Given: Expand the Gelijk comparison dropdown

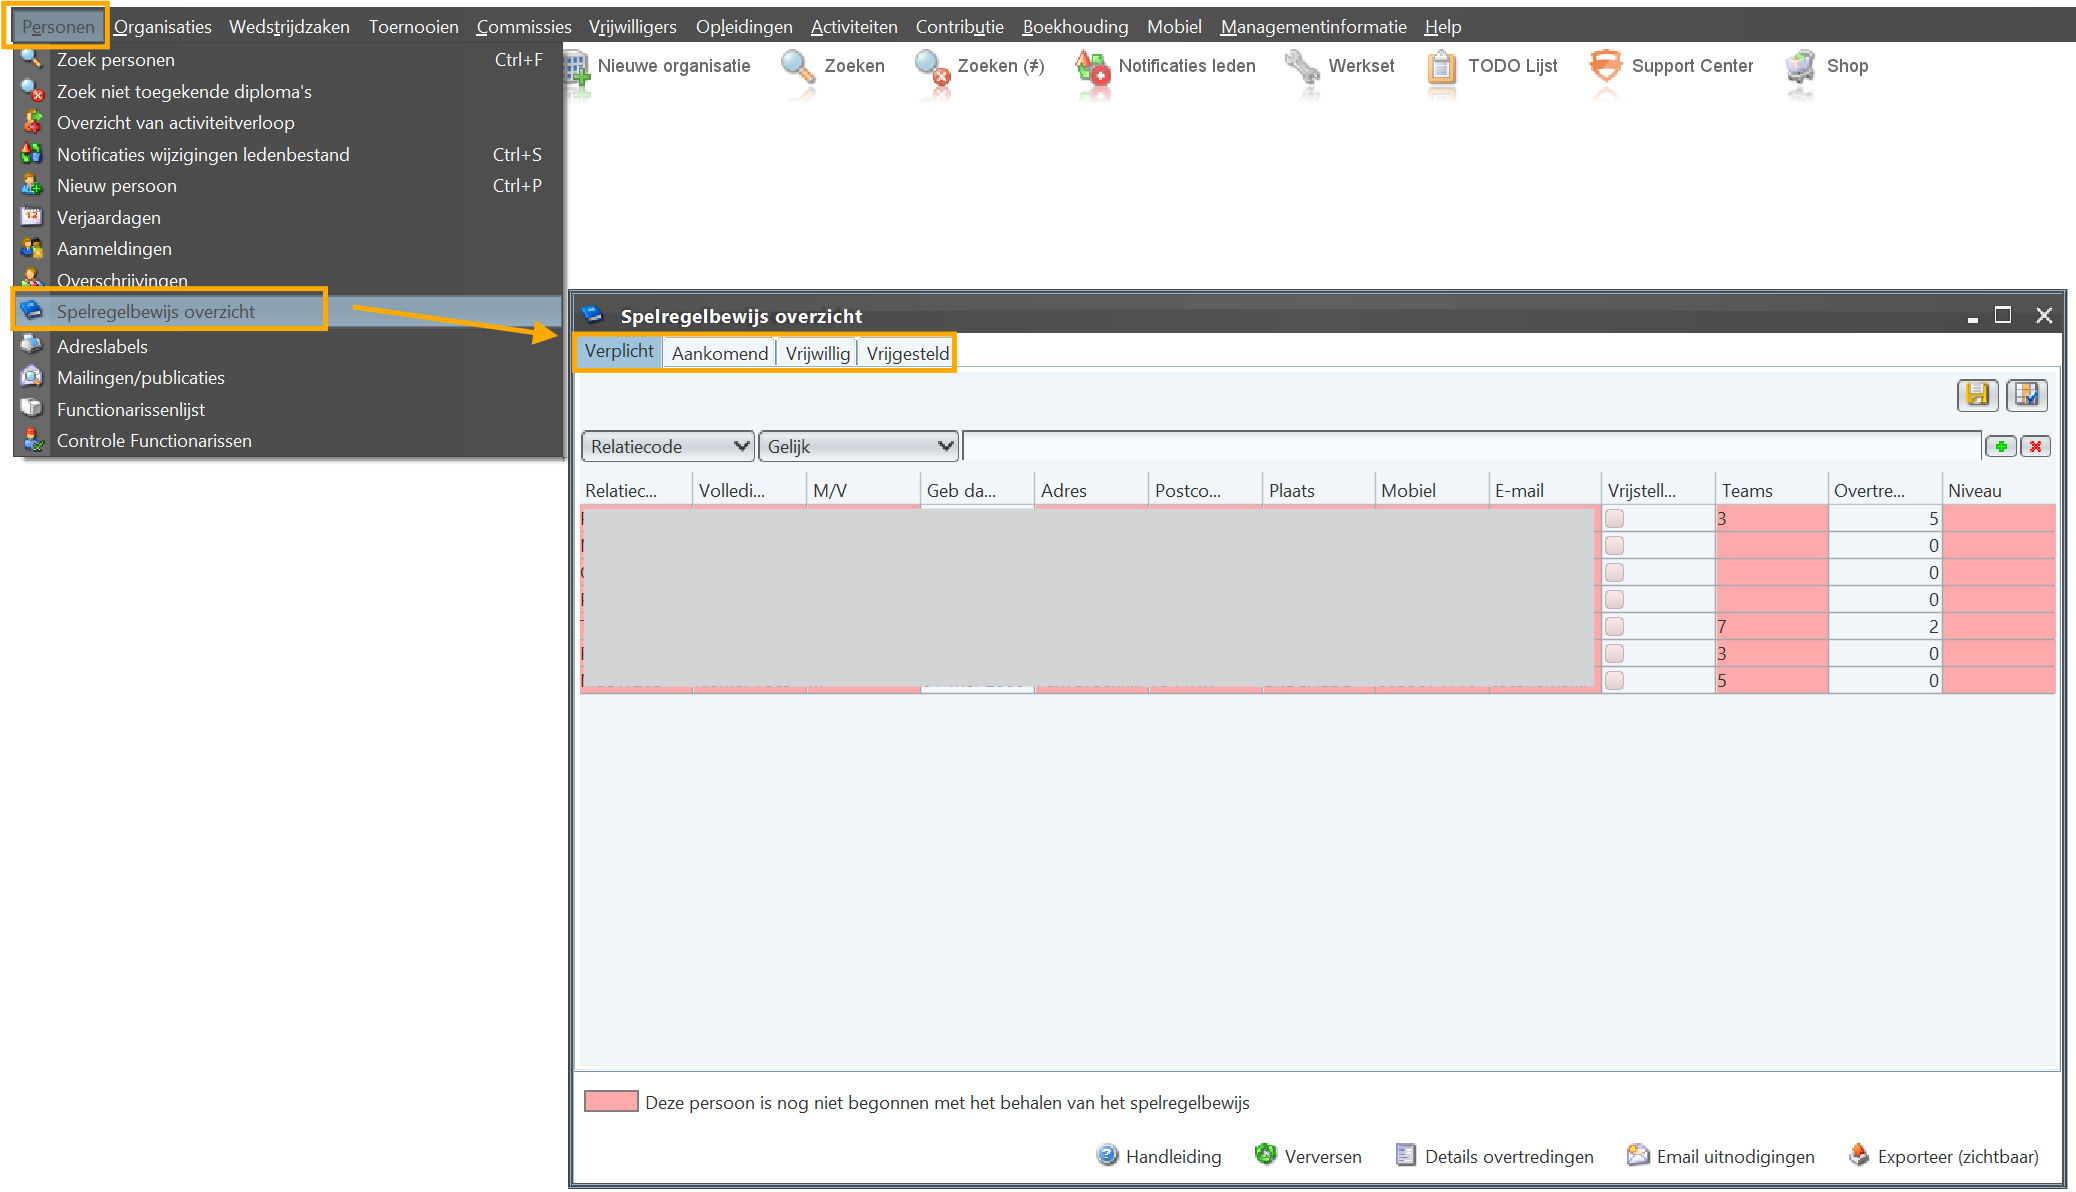Looking at the screenshot, I should [859, 446].
